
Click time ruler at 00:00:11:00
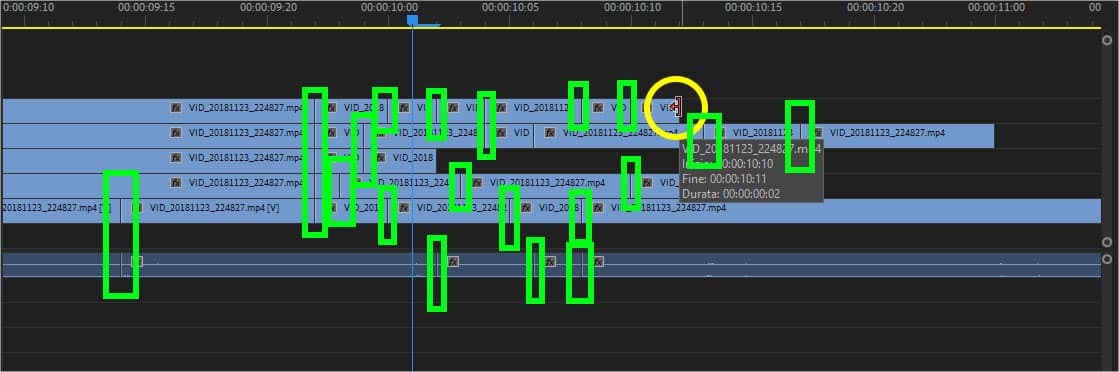(x=997, y=7)
